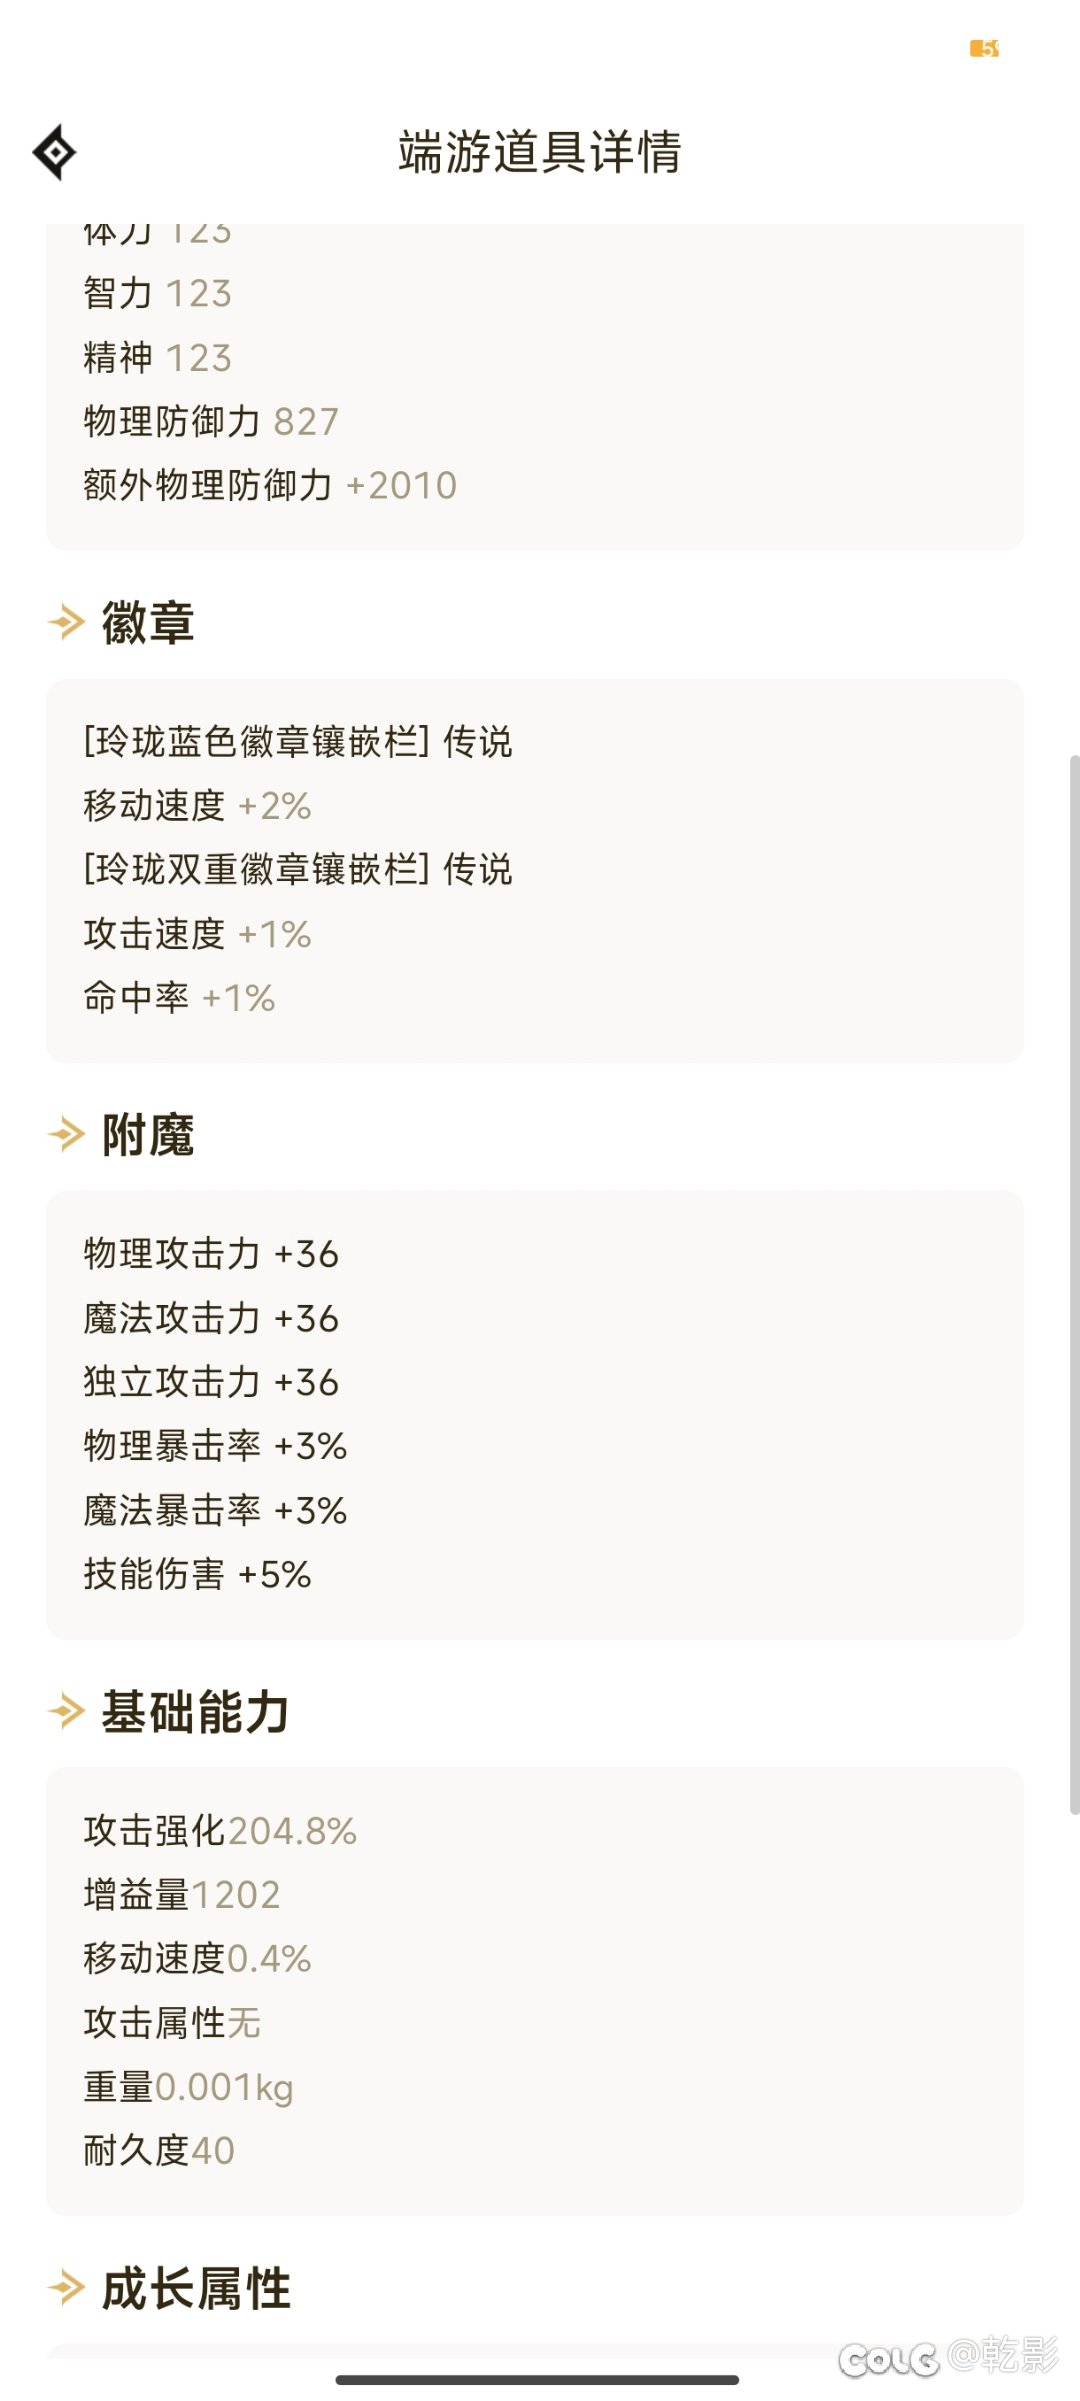Image resolution: width=1080 pixels, height=2401 pixels.
Task: Click arrow icon beside 附魔 heading
Action: point(66,1134)
